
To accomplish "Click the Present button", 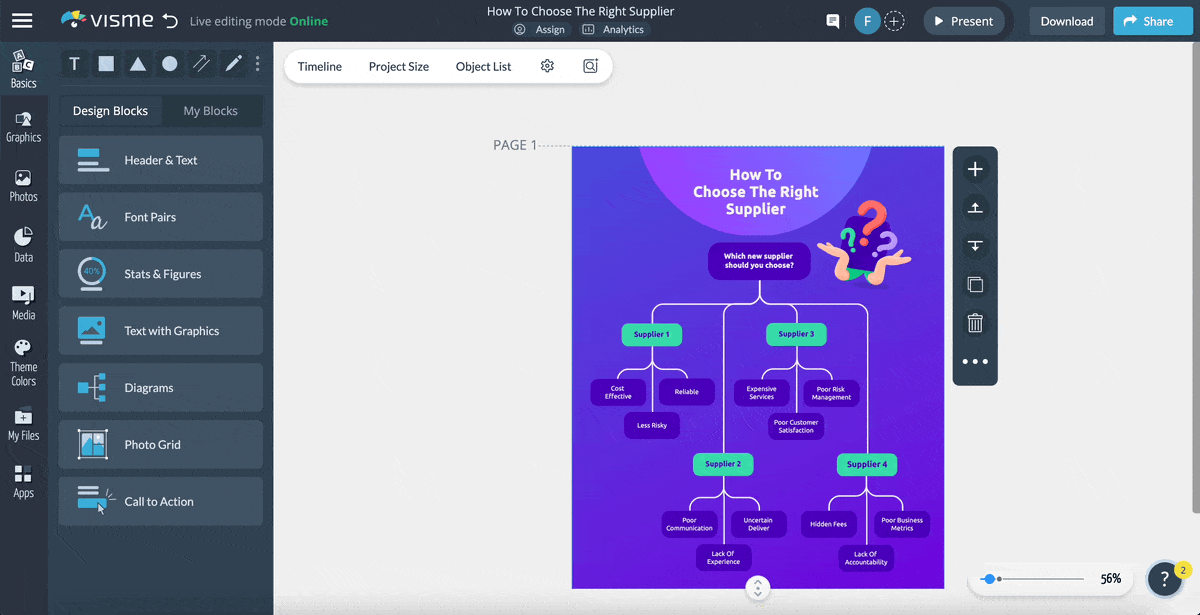I will [x=963, y=20].
